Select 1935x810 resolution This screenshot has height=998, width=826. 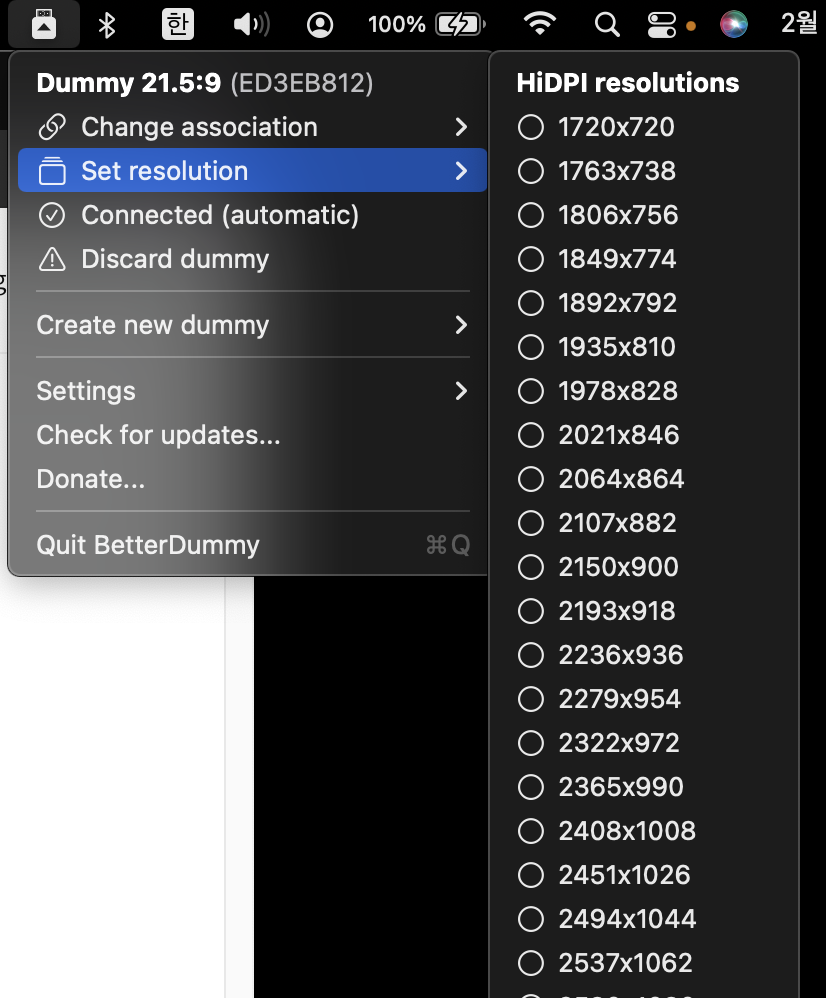click(x=643, y=347)
